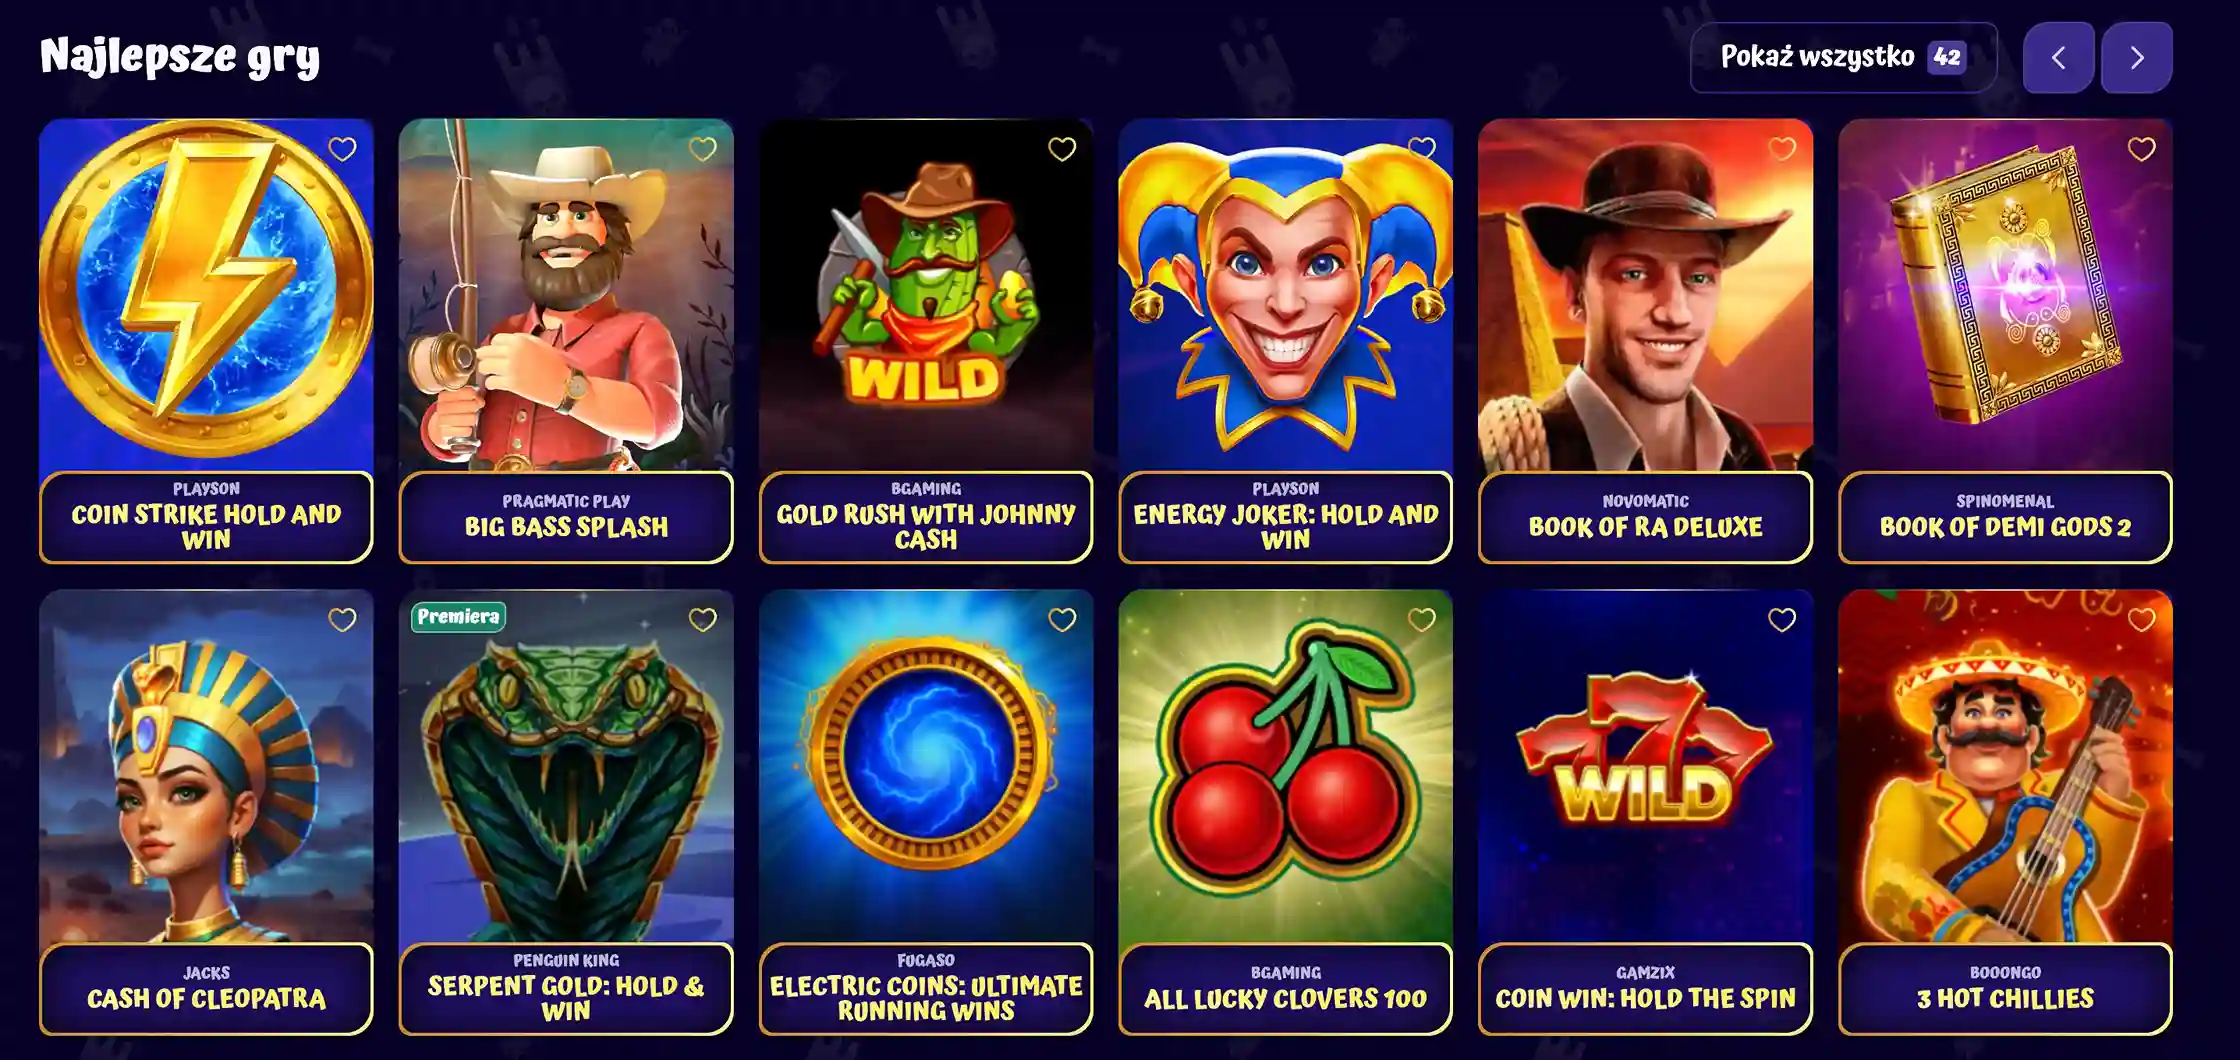Go to next games with right arrow
The height and width of the screenshot is (1060, 2240).
pos(2136,58)
